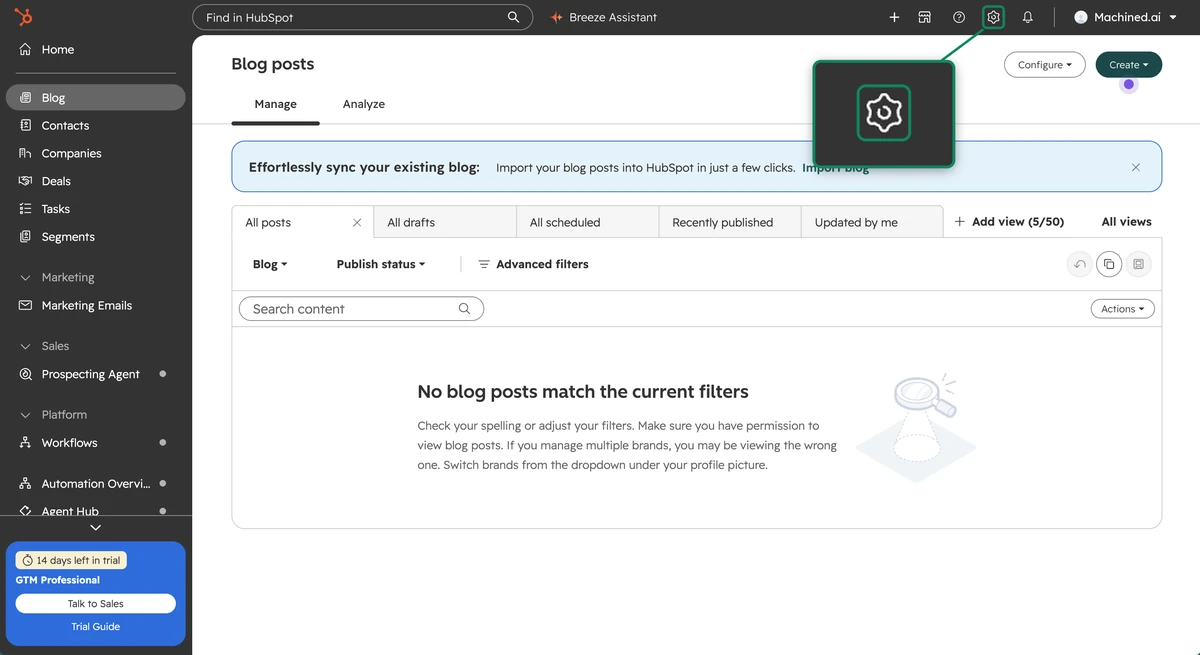
Task: Open the Machined.ai account menu
Action: click(x=1124, y=17)
